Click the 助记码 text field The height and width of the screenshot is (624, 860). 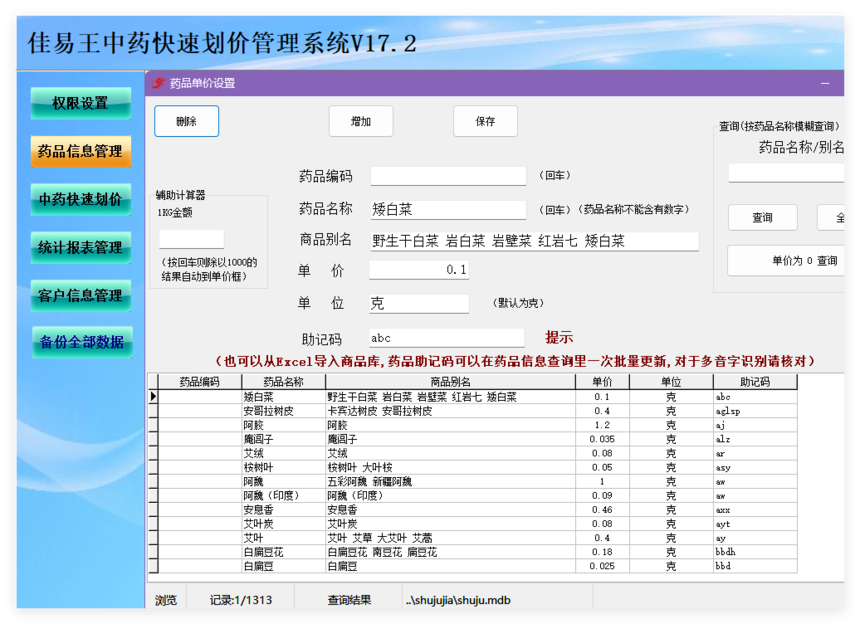[446, 338]
